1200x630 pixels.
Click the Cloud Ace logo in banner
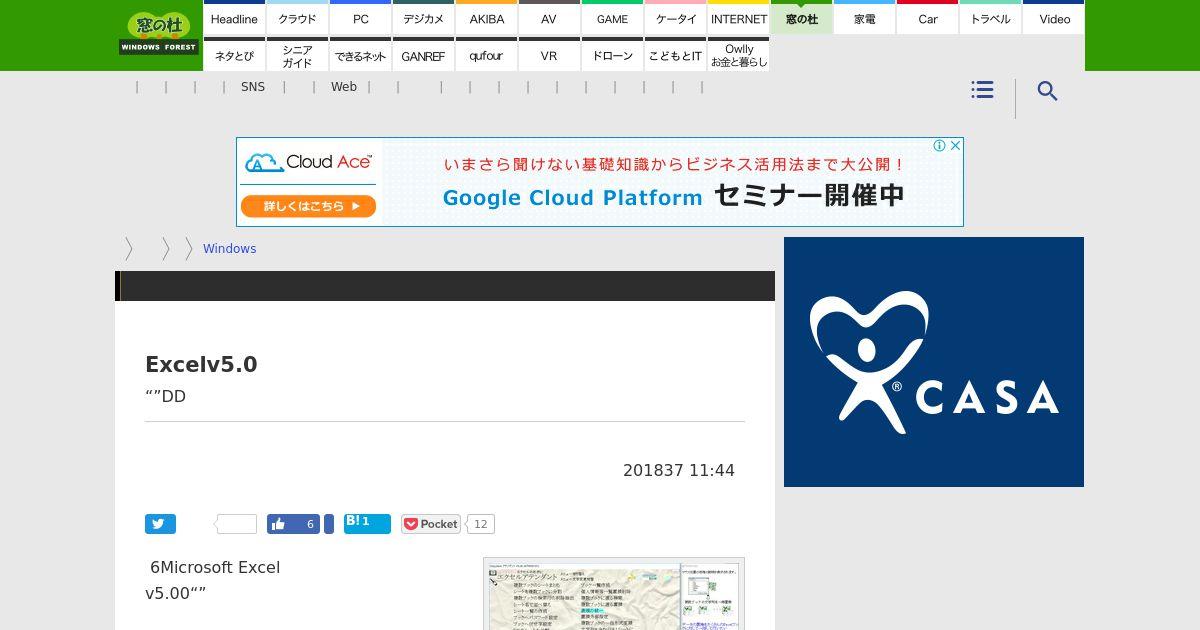pyautogui.click(x=309, y=162)
